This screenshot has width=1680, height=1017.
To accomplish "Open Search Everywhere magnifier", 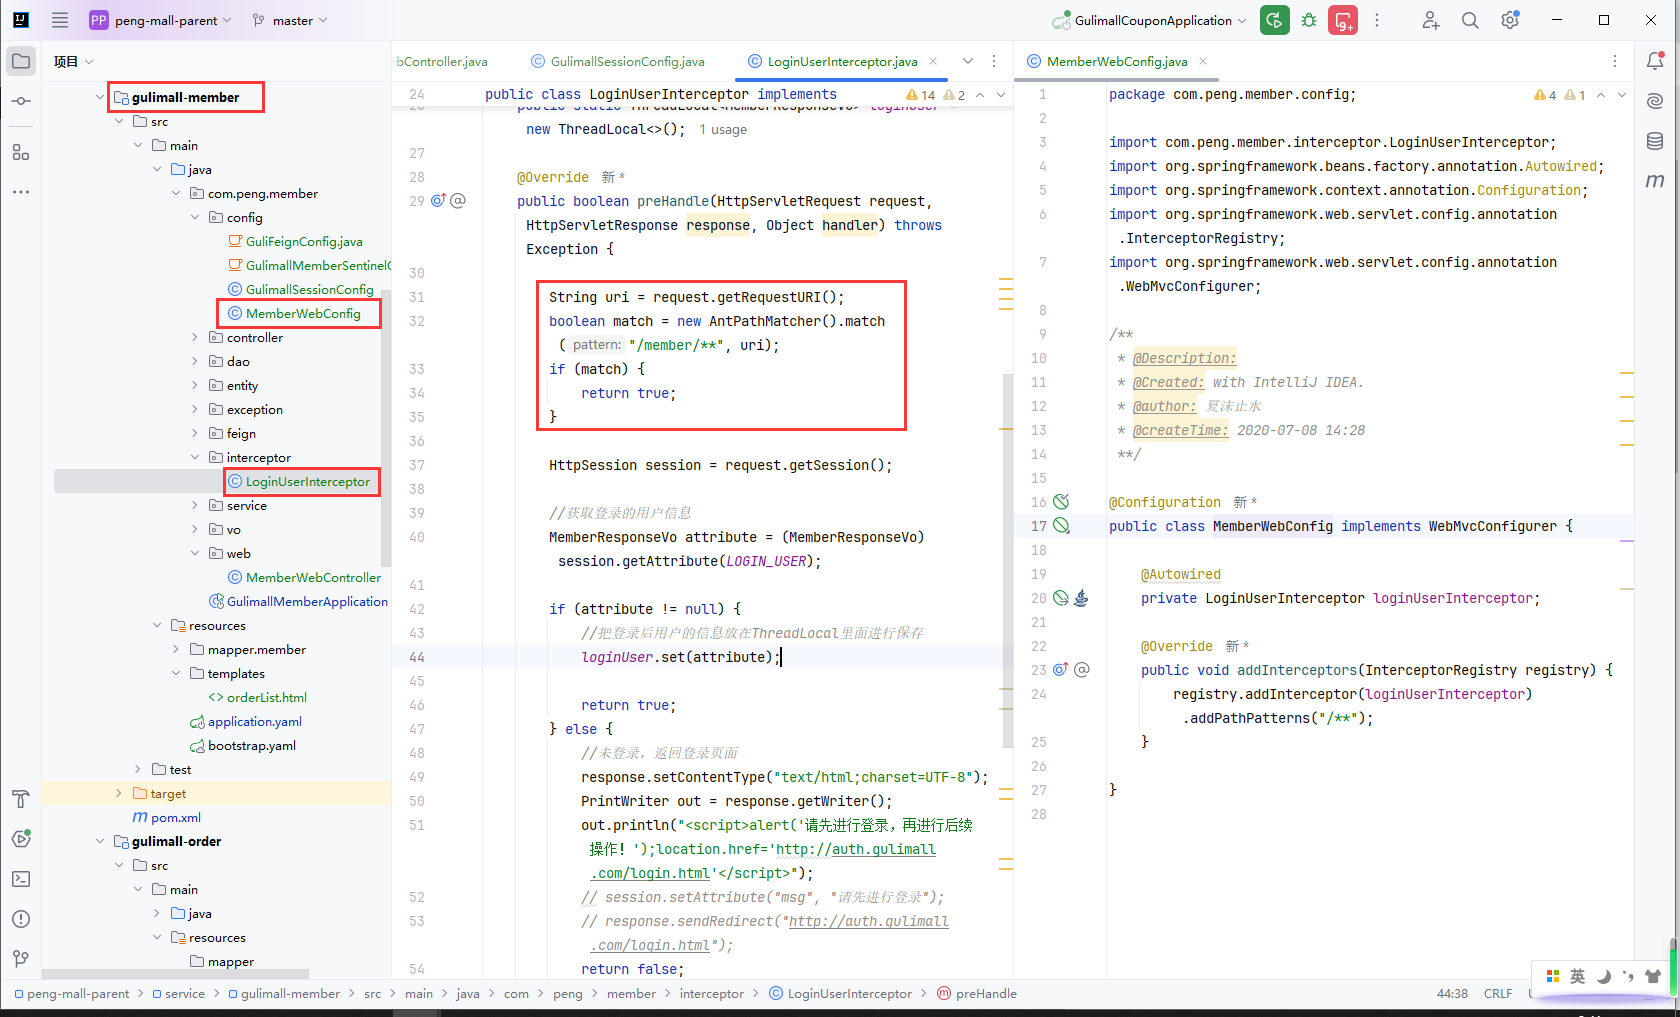I will click(1470, 20).
